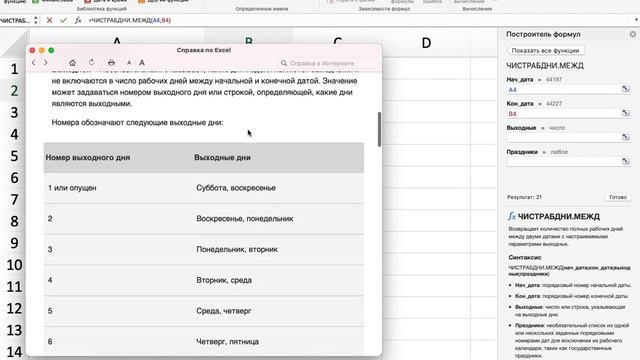Select column C header
640x360 pixels.
338,38
